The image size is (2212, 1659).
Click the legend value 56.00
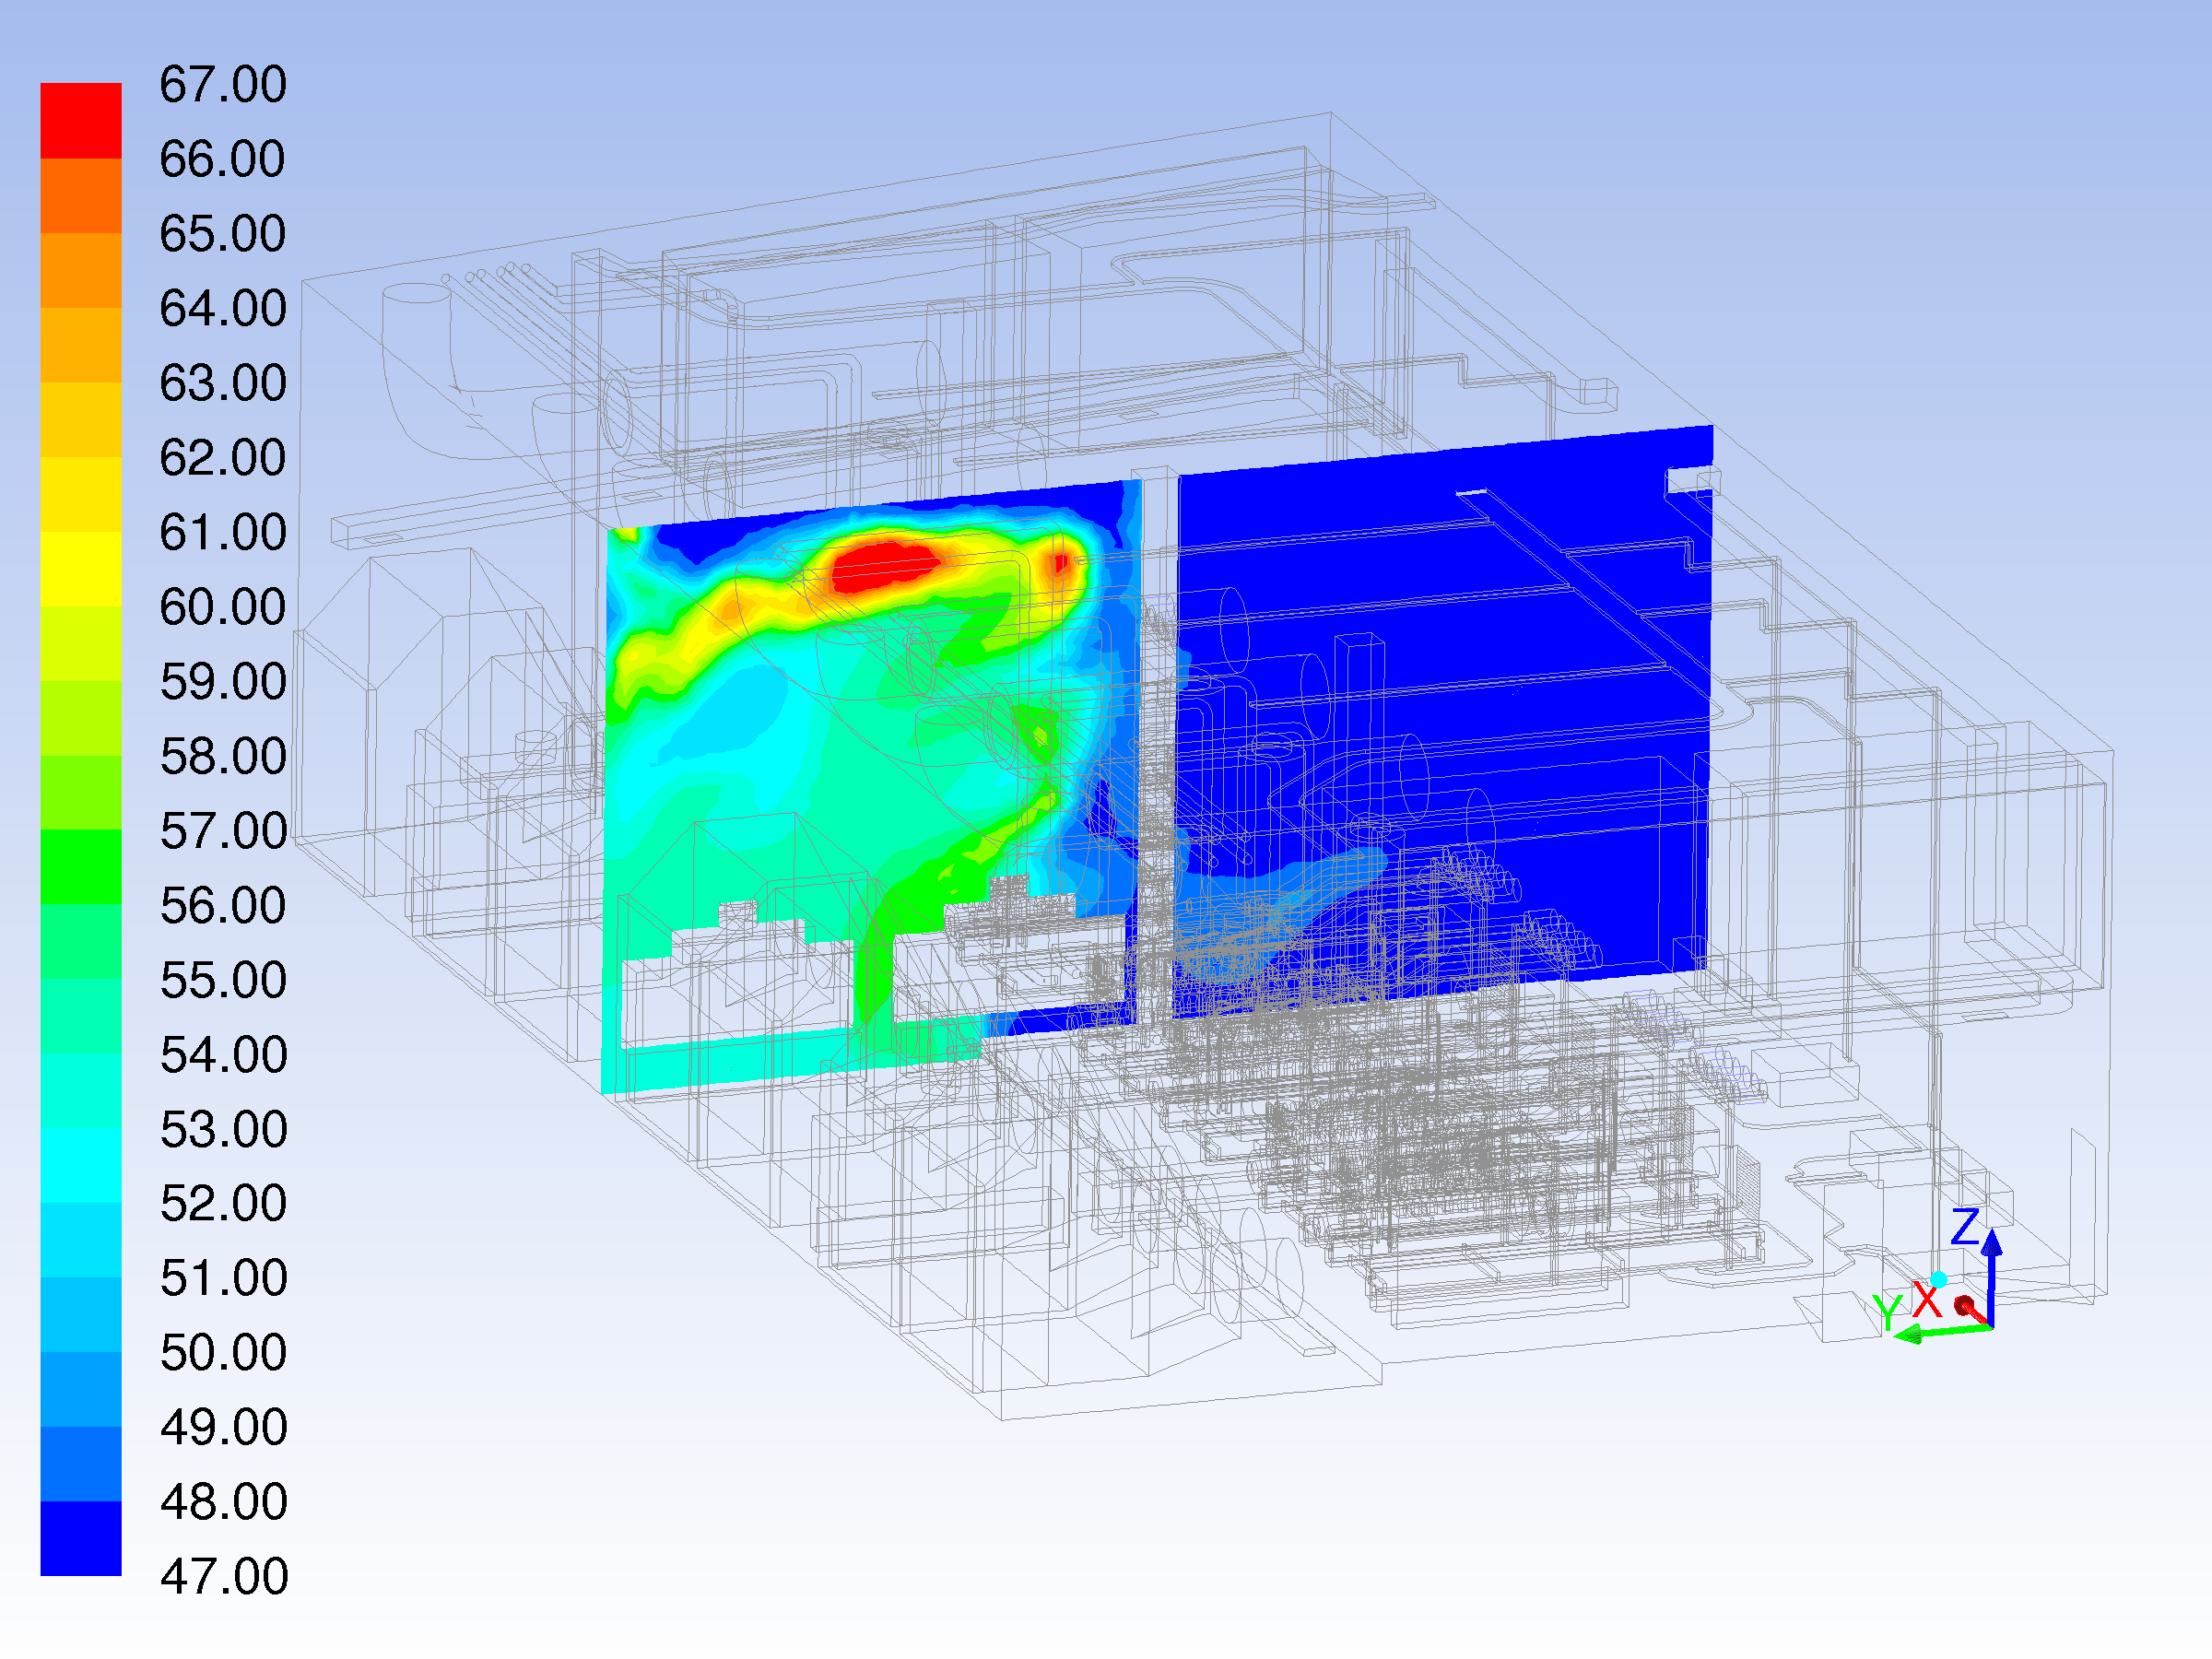[x=223, y=906]
